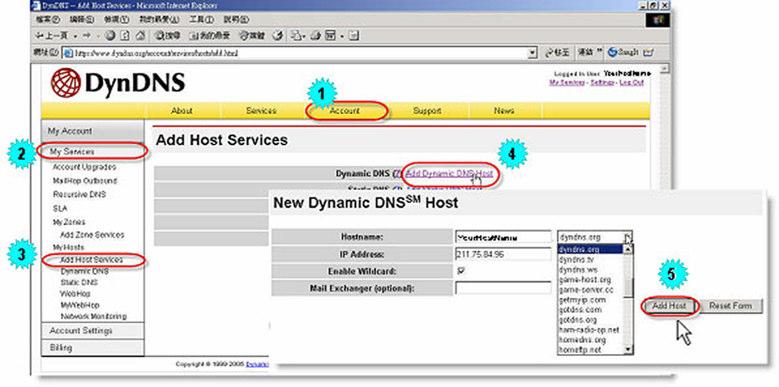Open MailHop Outbound in sidebar
The height and width of the screenshot is (387, 779).
coord(84,181)
